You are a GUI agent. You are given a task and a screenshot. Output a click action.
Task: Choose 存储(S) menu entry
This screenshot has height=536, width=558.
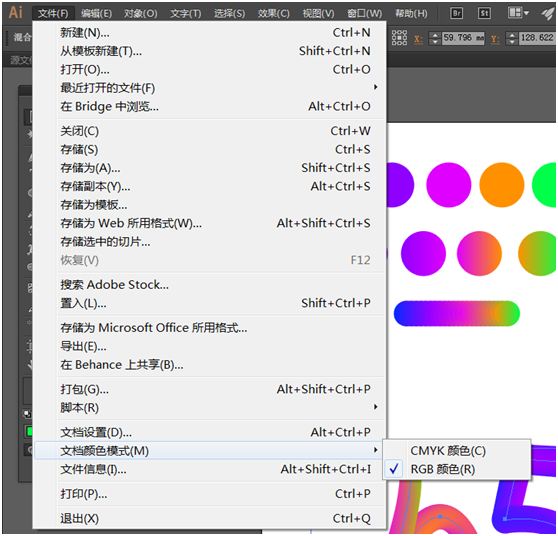coord(210,149)
